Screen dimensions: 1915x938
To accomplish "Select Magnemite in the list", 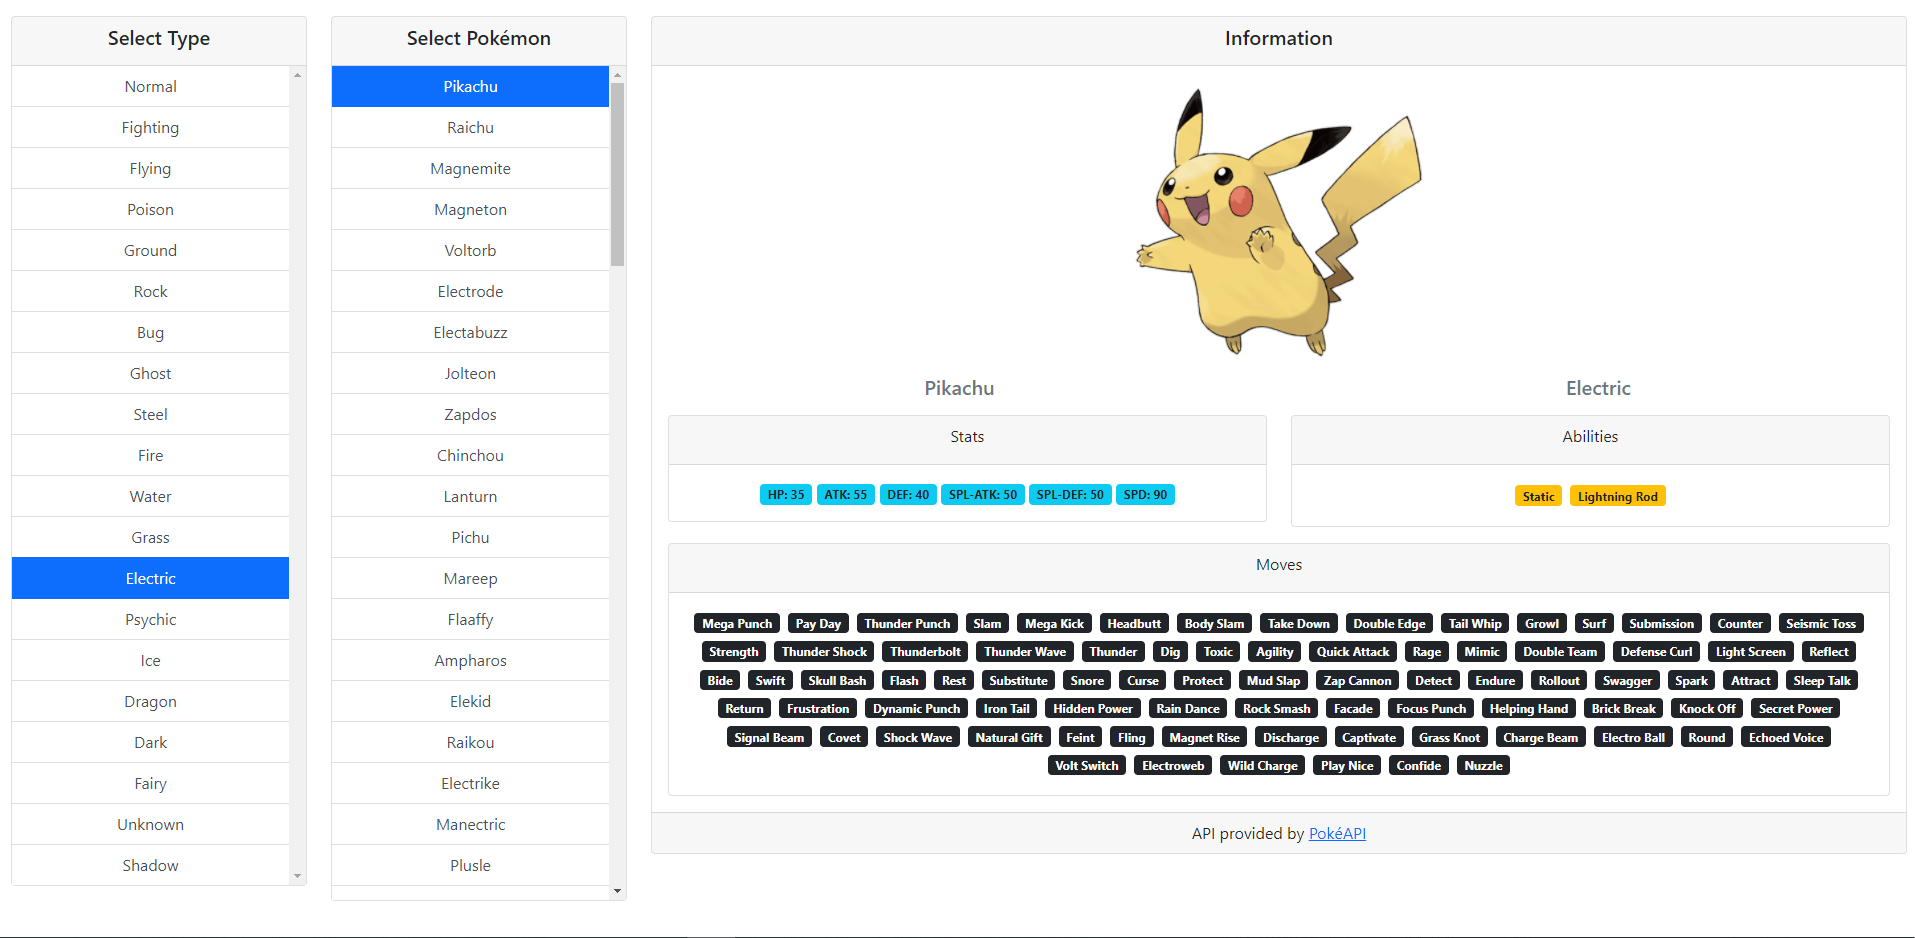I will 470,168.
